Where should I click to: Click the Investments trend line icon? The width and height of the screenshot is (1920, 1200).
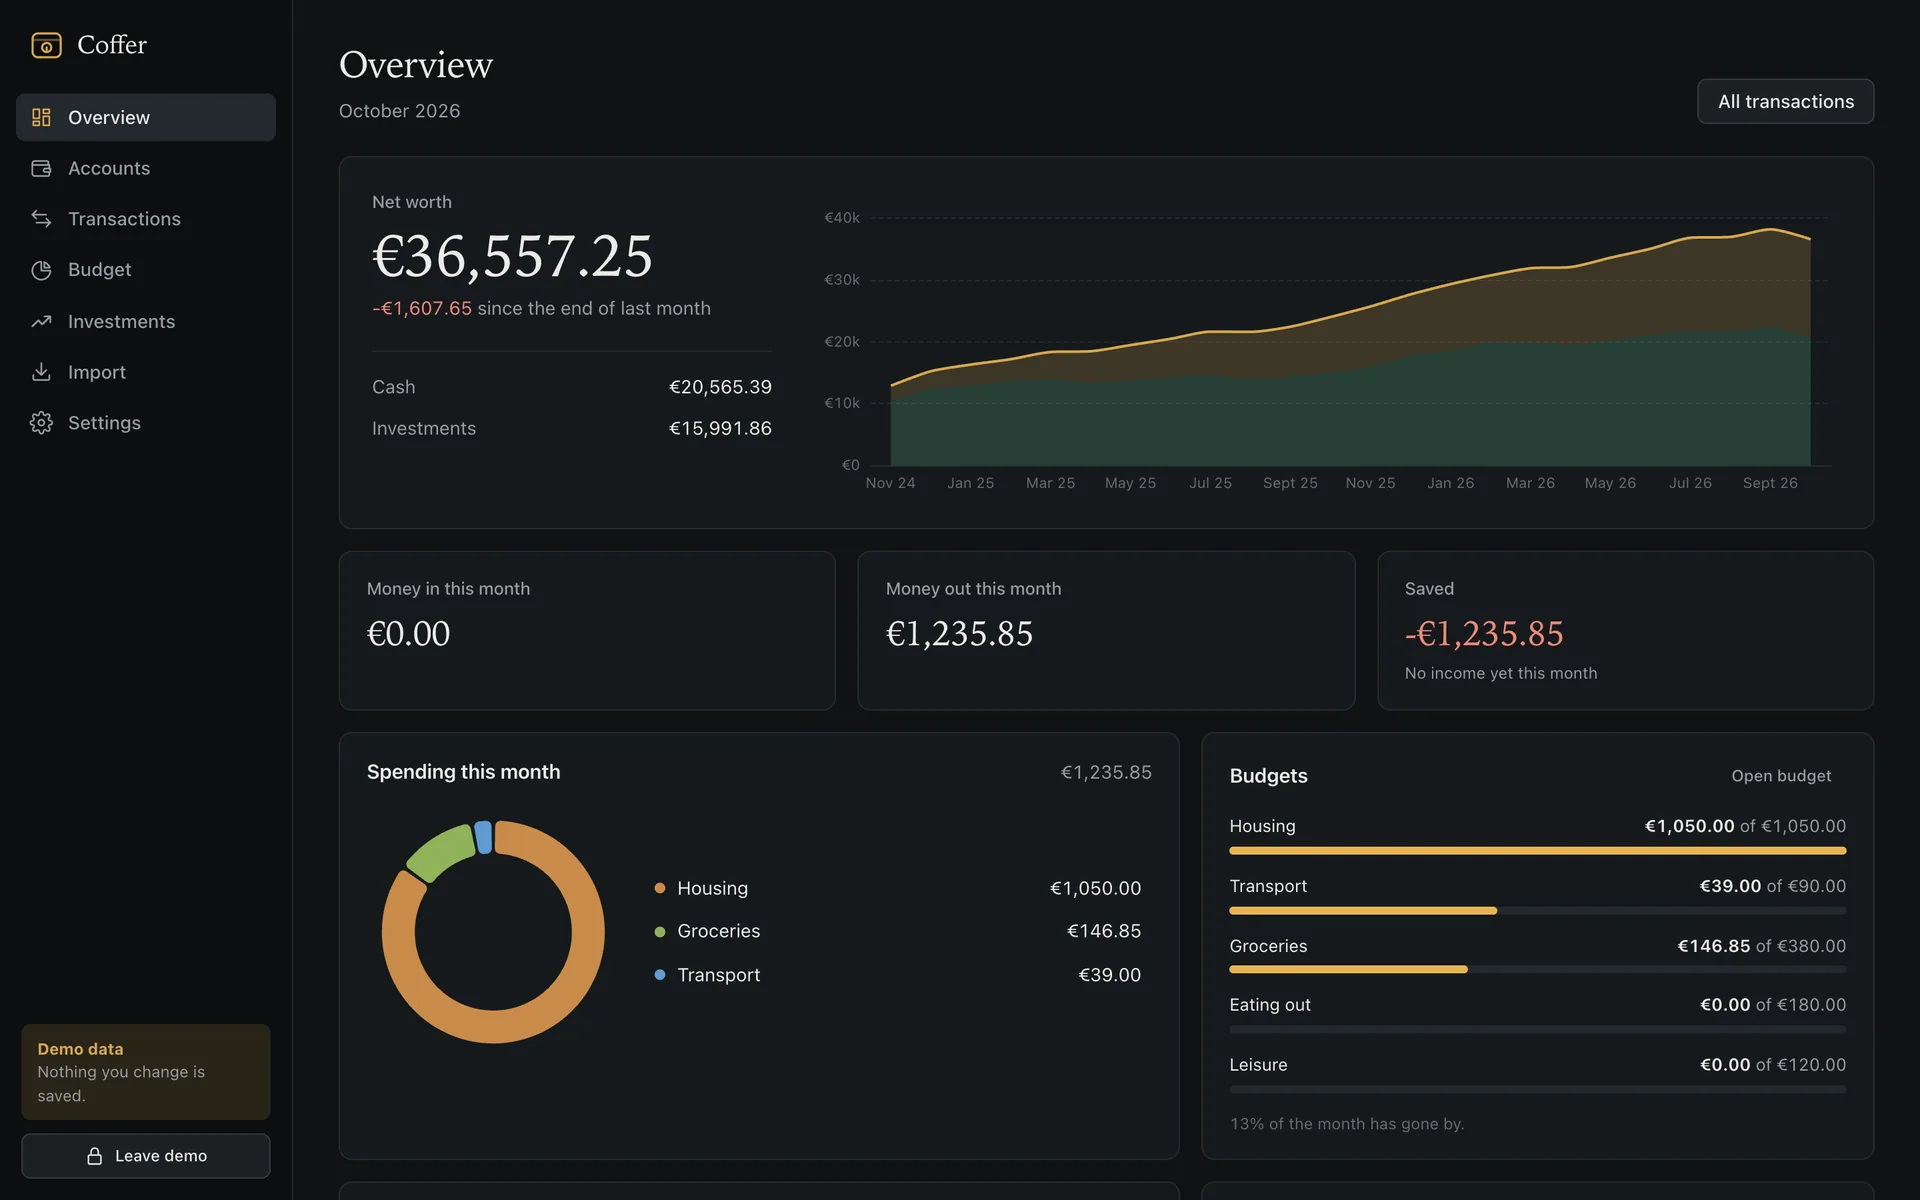pyautogui.click(x=41, y=321)
